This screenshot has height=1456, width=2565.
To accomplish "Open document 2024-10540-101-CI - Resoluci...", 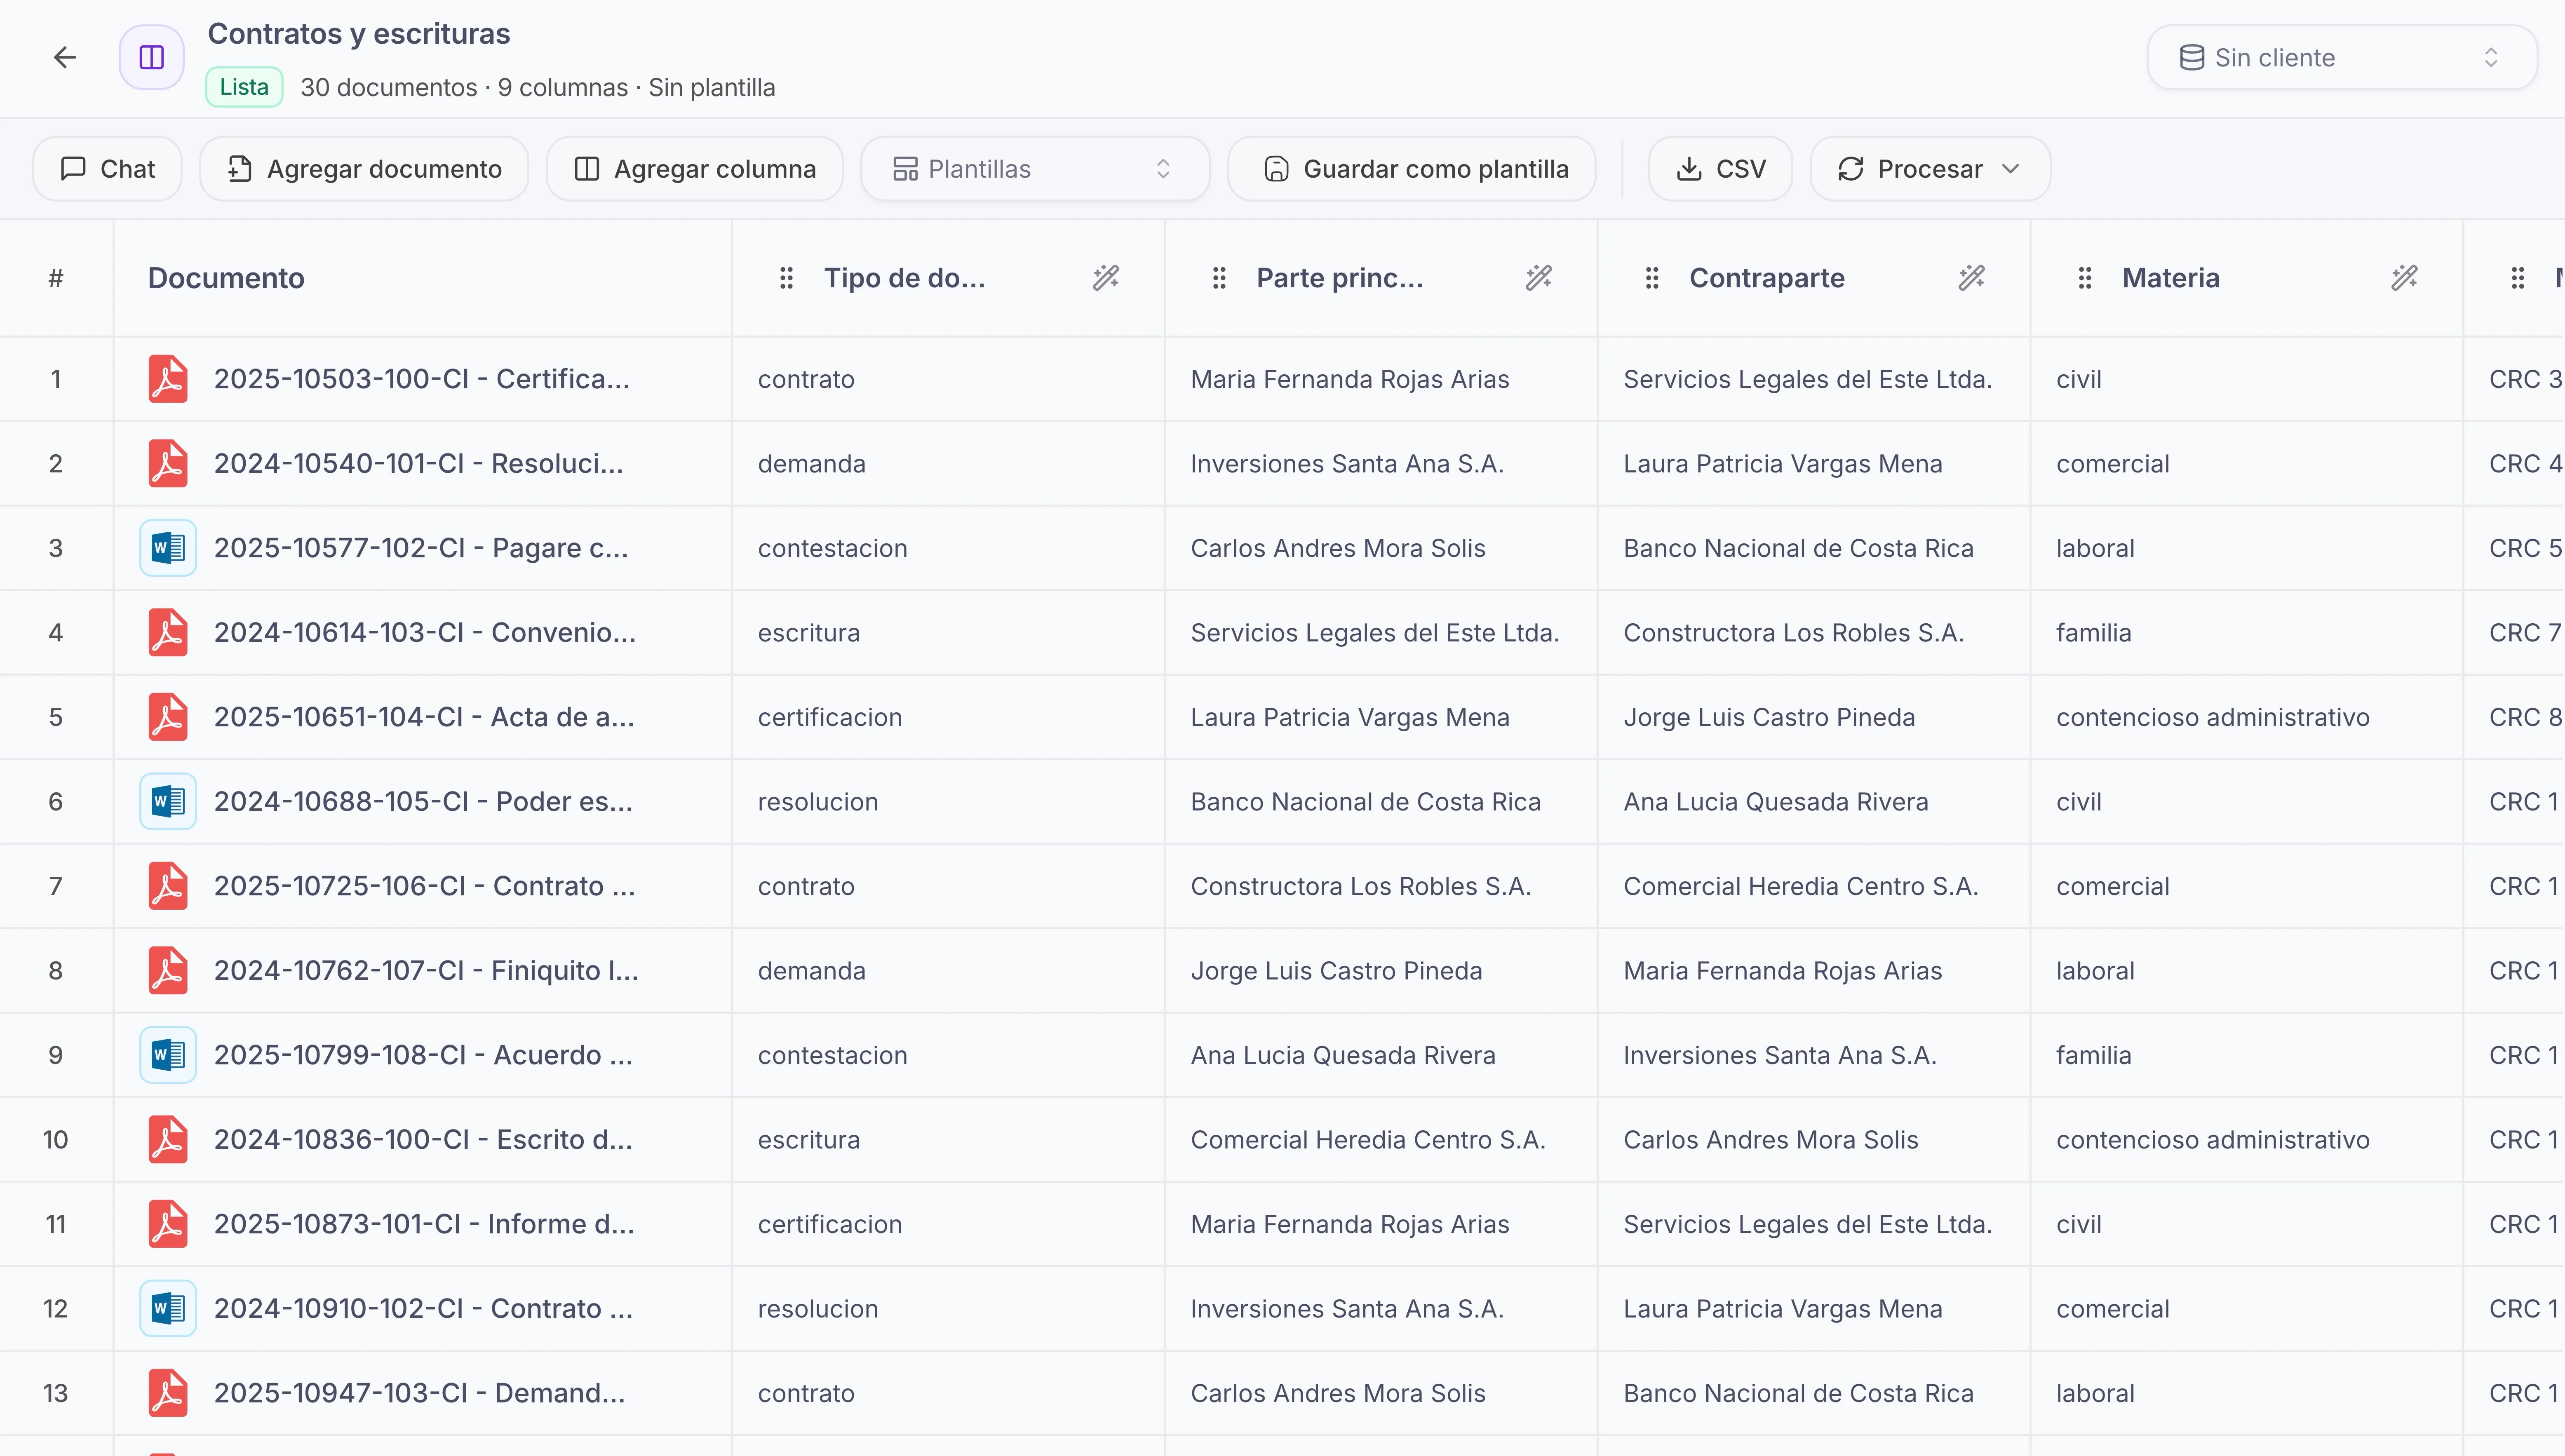I will (419, 464).
